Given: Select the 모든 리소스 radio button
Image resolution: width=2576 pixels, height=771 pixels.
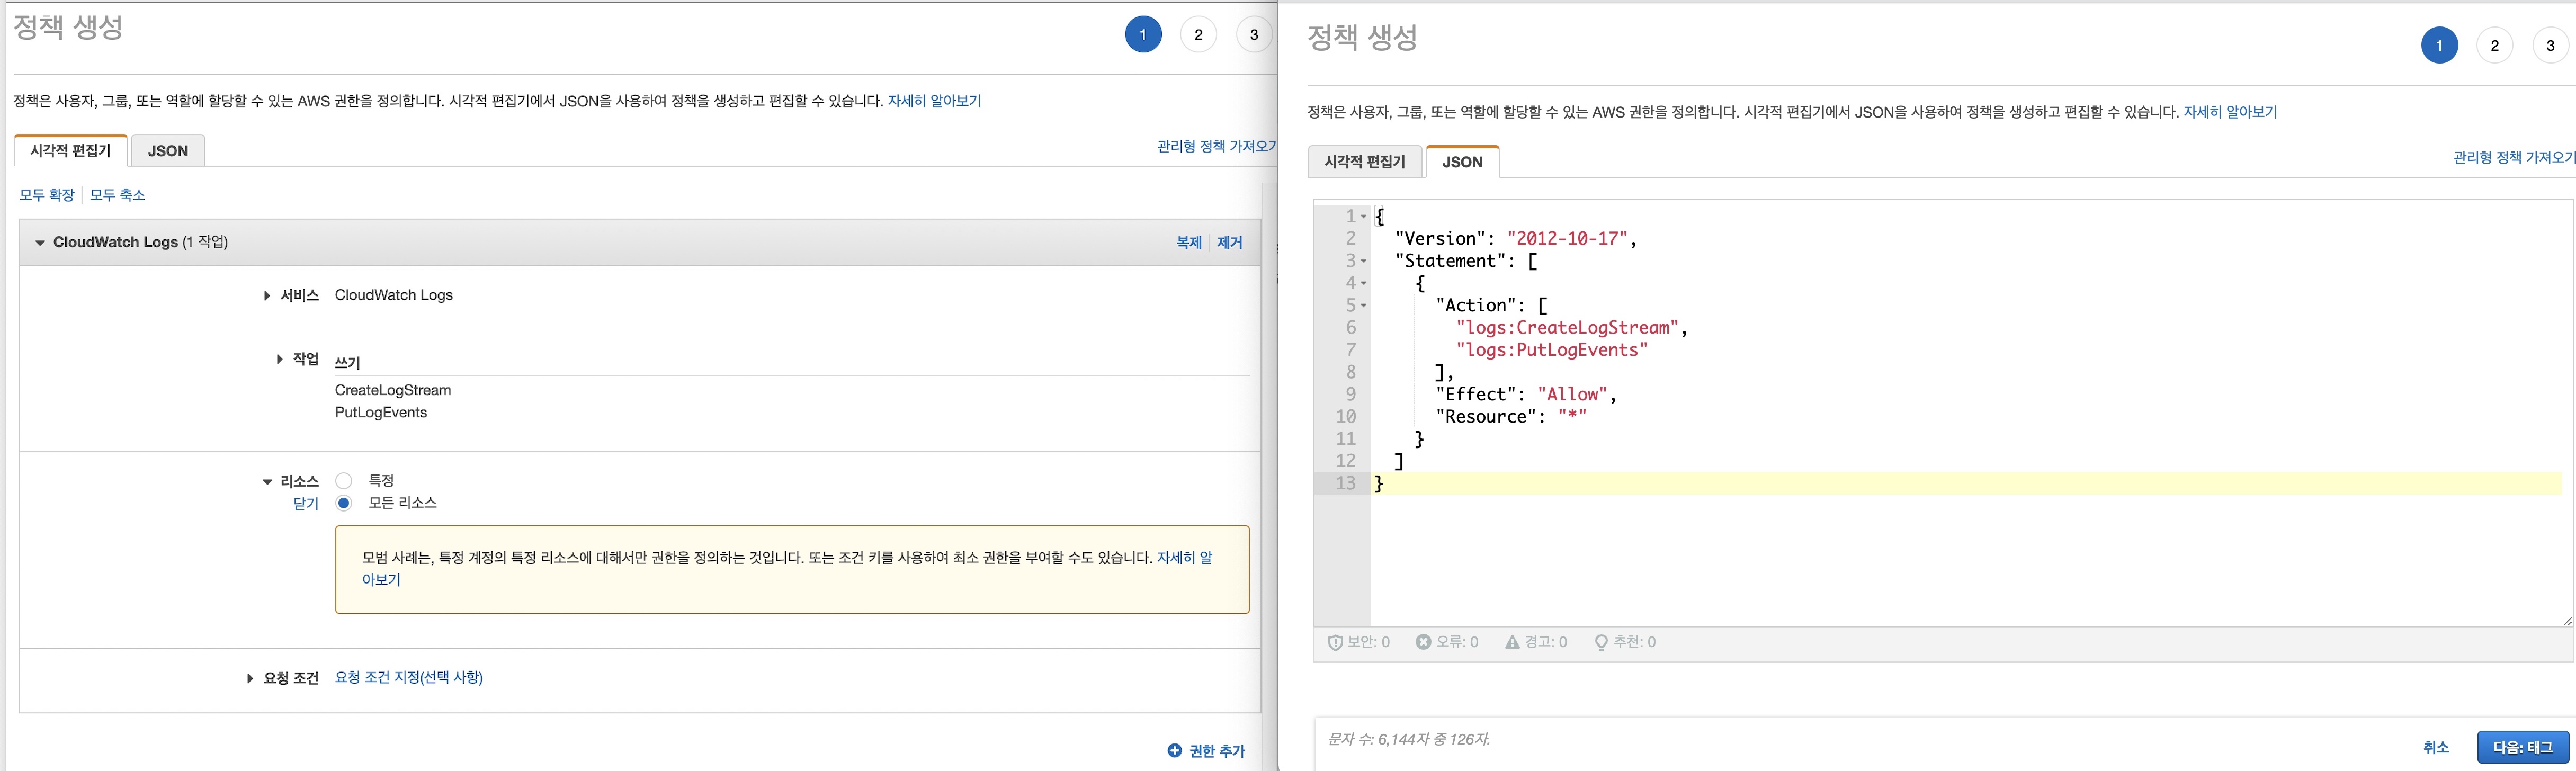Looking at the screenshot, I should tap(344, 503).
